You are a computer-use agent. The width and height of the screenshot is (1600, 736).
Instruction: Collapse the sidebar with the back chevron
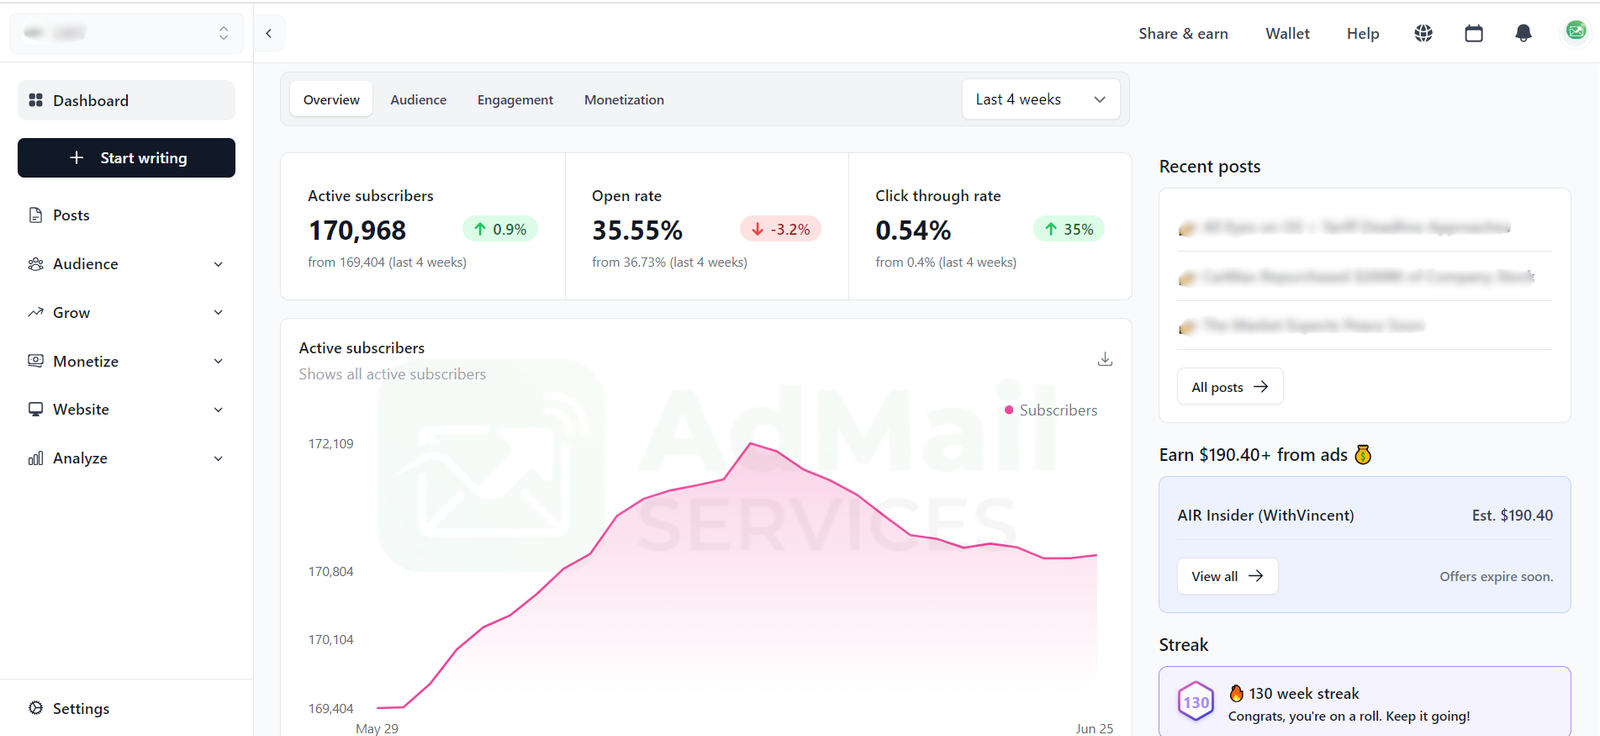coord(269,33)
